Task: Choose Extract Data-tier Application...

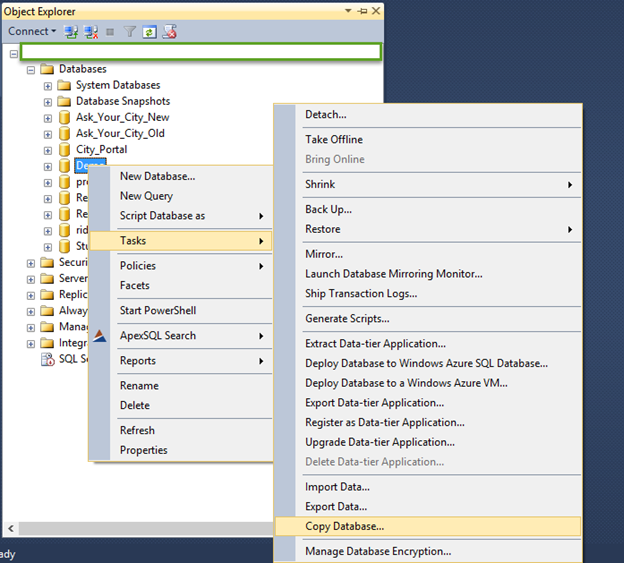Action: click(428, 344)
